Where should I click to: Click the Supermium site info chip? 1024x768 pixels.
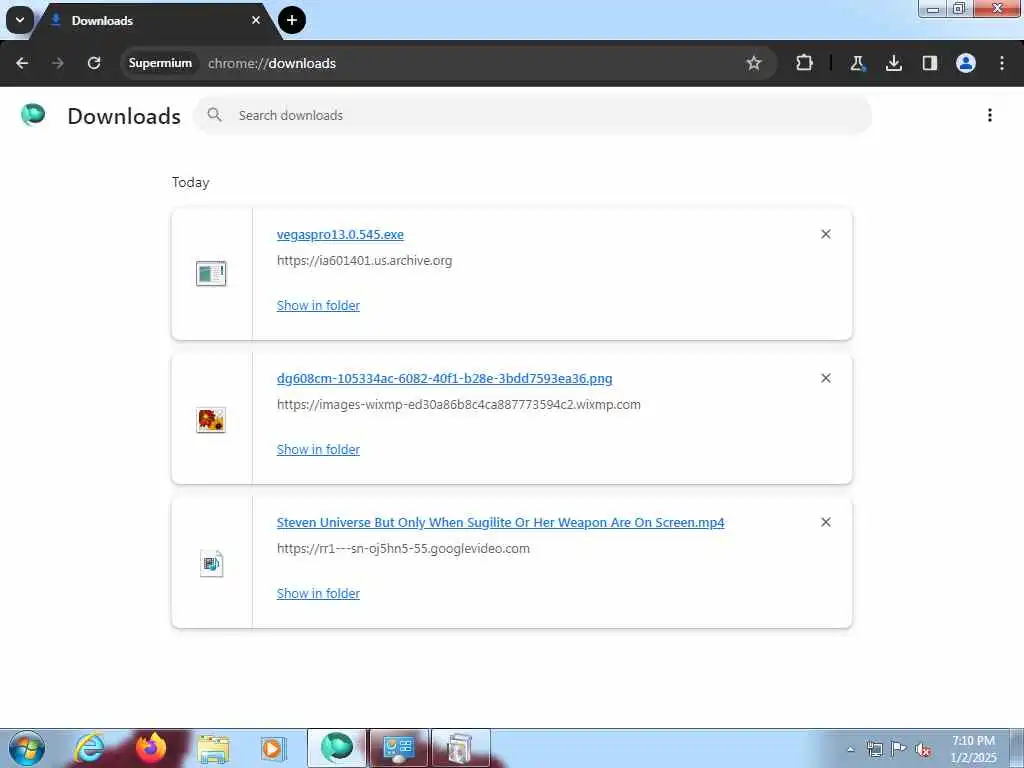(160, 63)
